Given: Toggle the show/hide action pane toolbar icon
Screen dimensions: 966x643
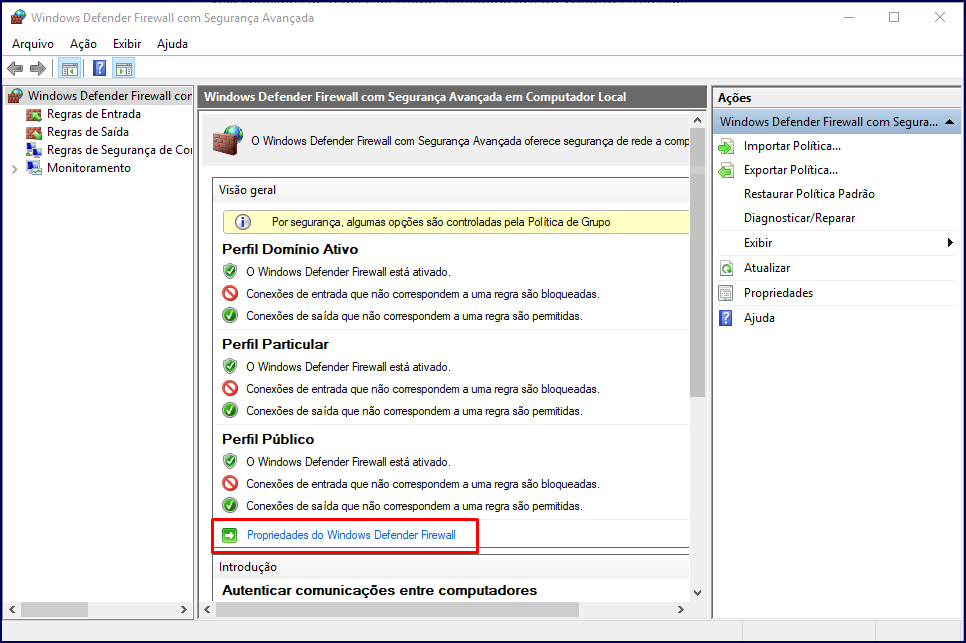Looking at the screenshot, I should coord(124,68).
